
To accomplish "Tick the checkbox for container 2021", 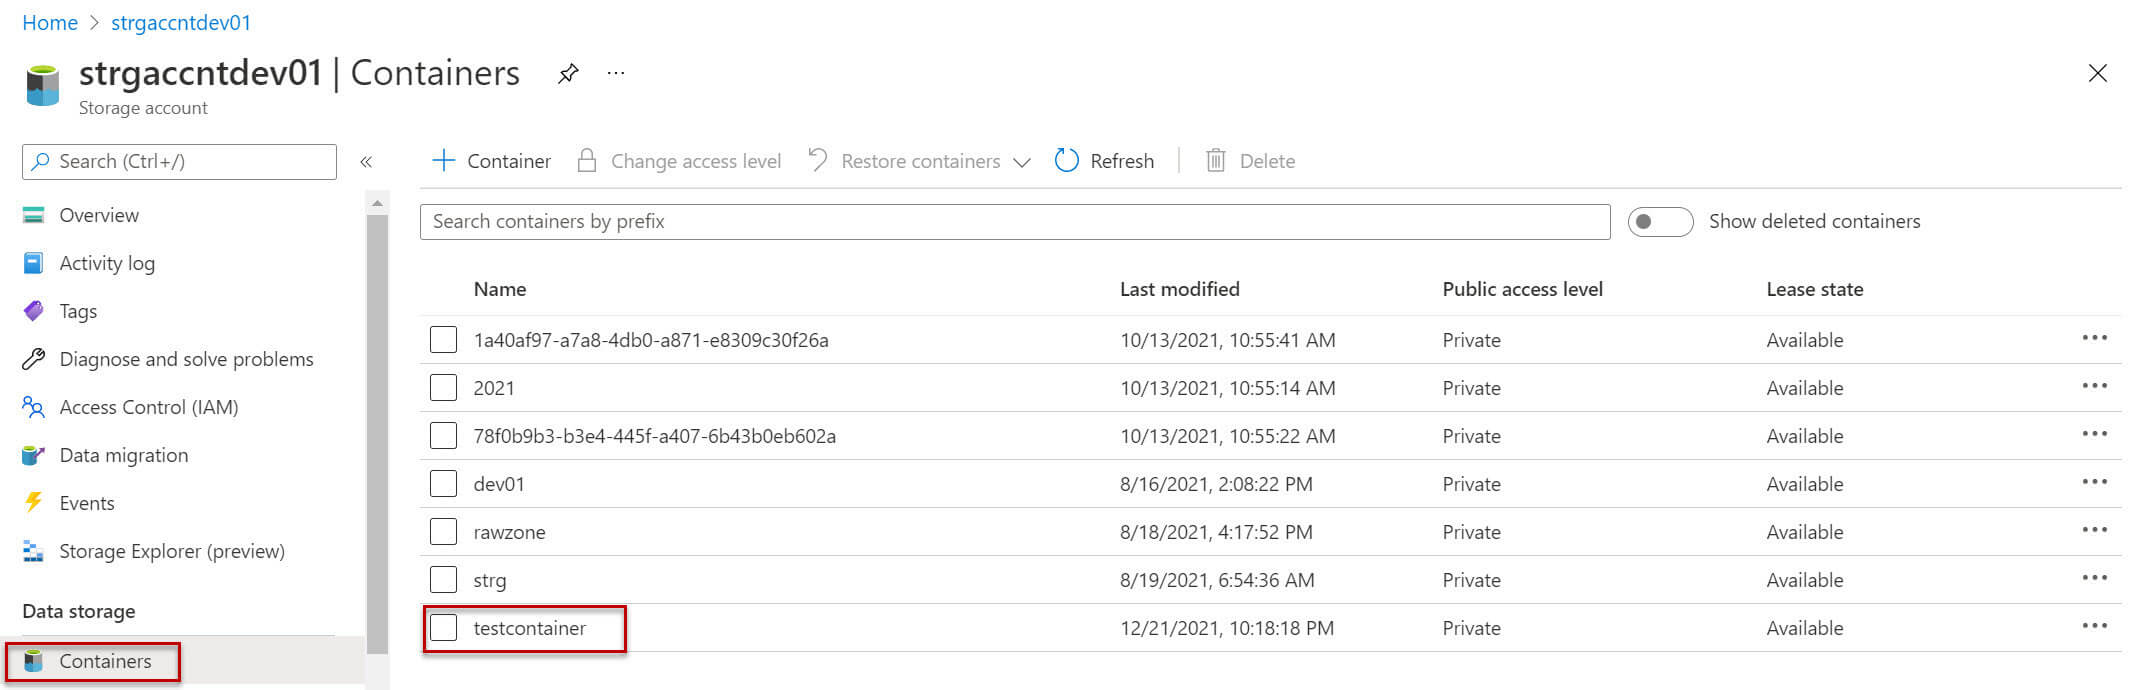I will [x=443, y=388].
